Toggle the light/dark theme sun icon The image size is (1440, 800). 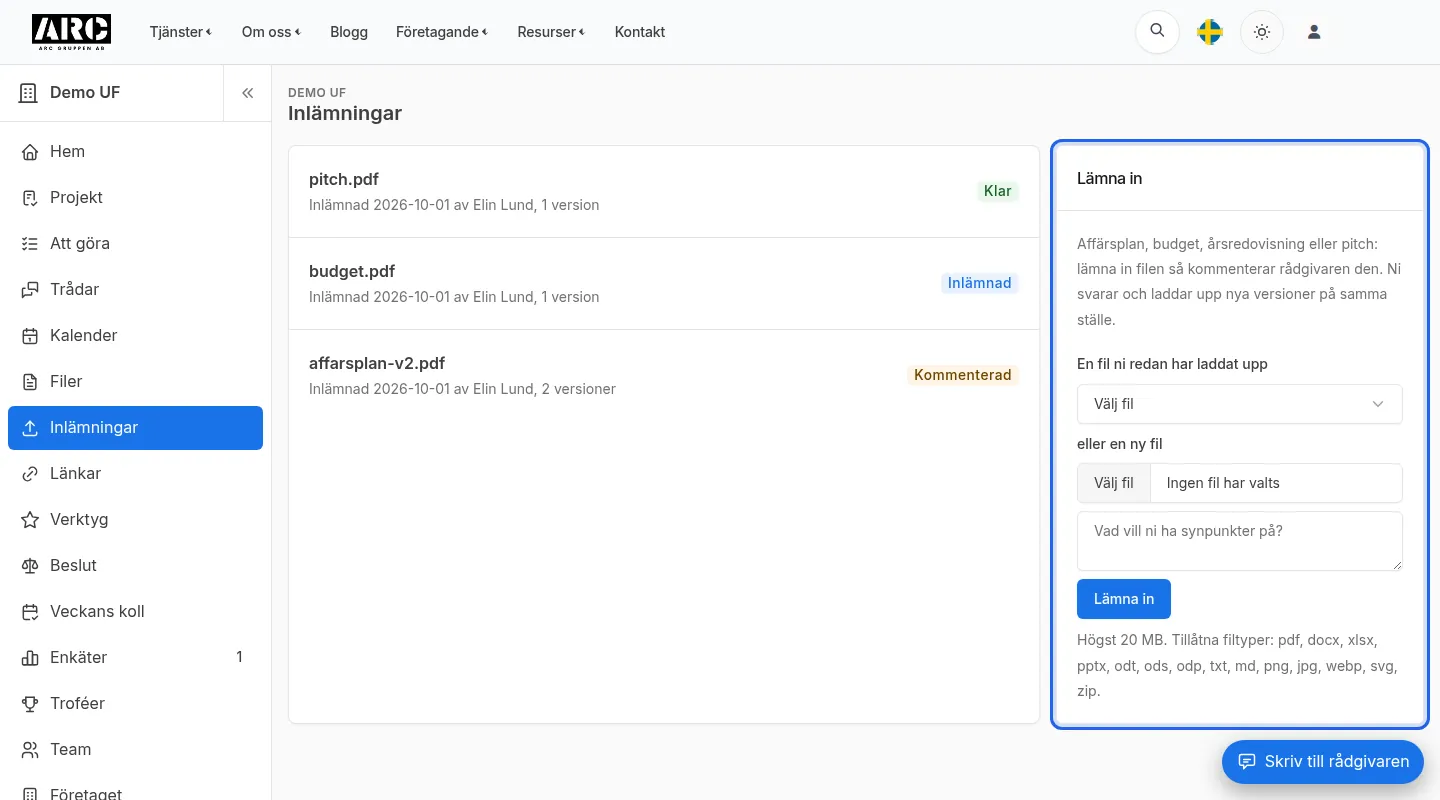[x=1262, y=32]
